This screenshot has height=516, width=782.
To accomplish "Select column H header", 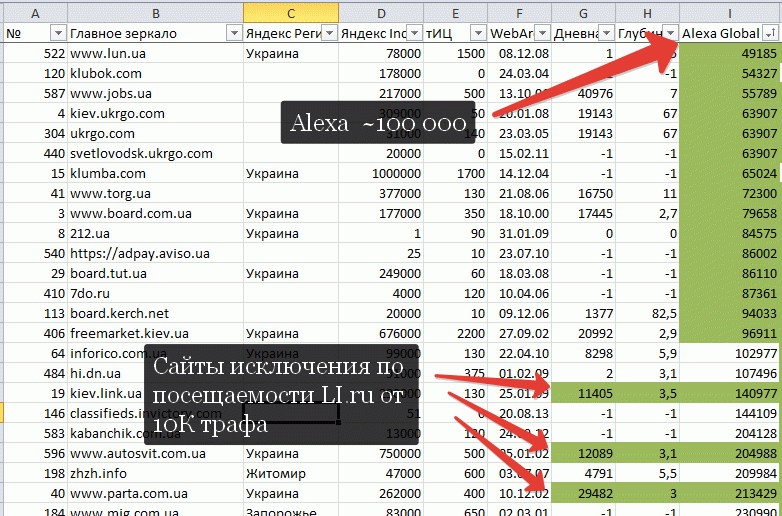I will click(x=647, y=13).
